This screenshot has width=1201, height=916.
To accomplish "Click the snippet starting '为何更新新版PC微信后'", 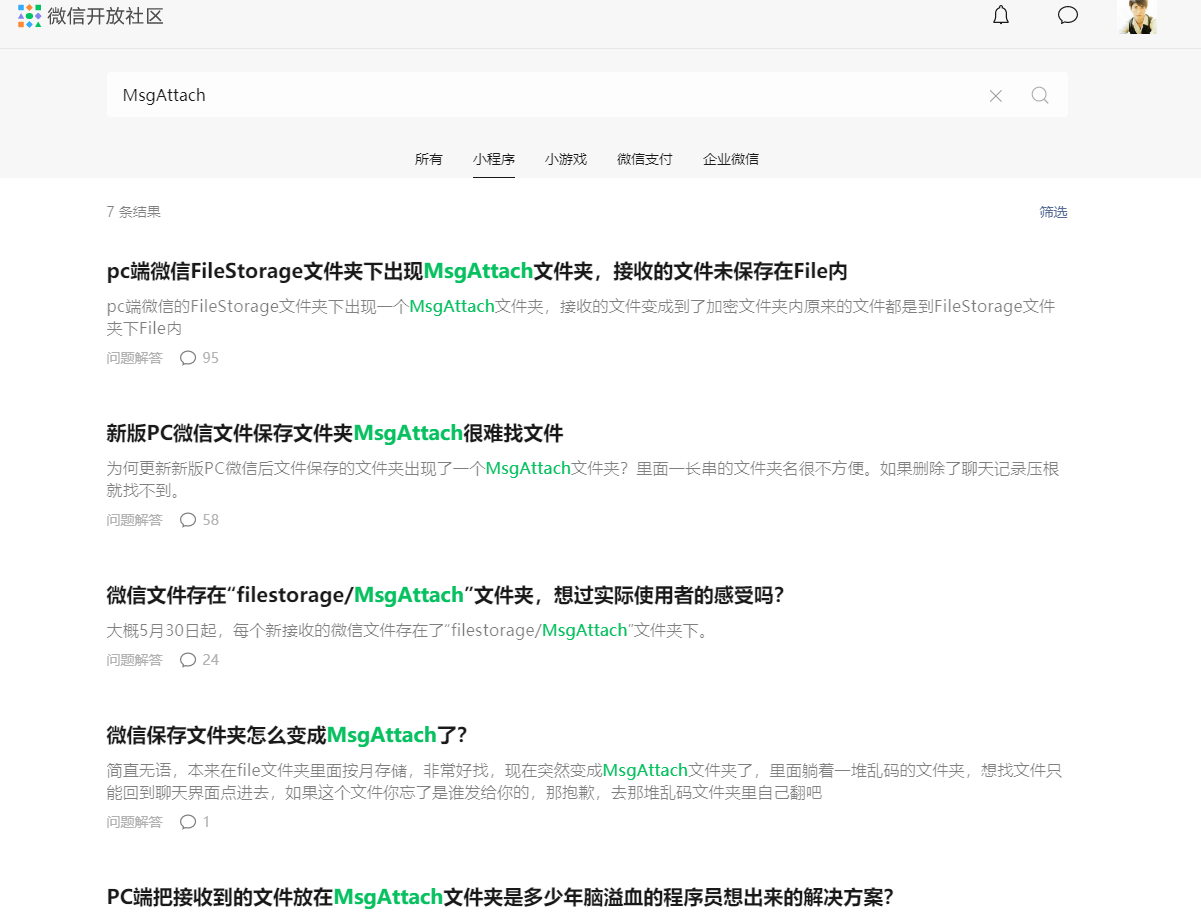I will point(583,479).
